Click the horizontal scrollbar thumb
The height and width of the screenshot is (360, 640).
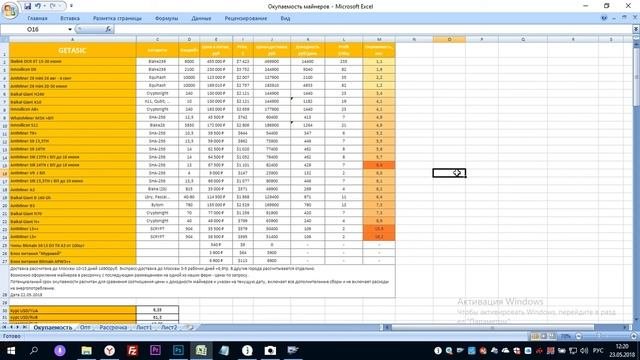pos(492,327)
